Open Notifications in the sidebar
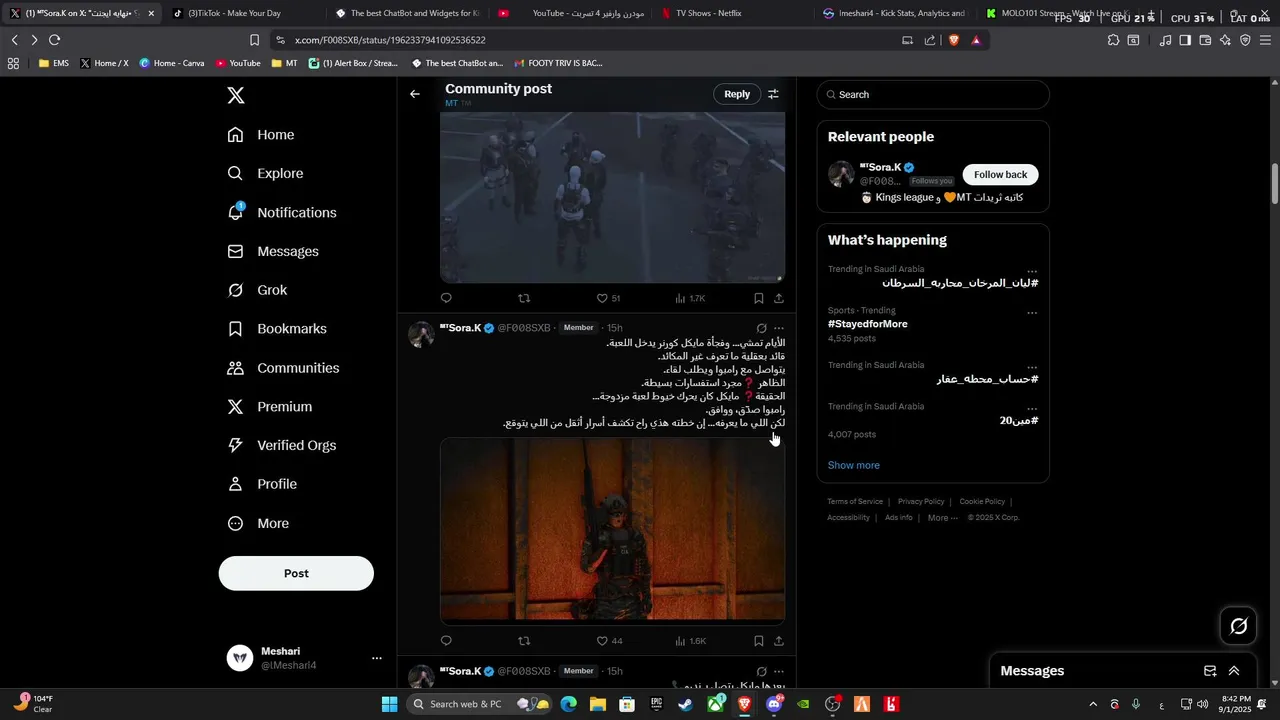The width and height of the screenshot is (1280, 720). pos(282,212)
